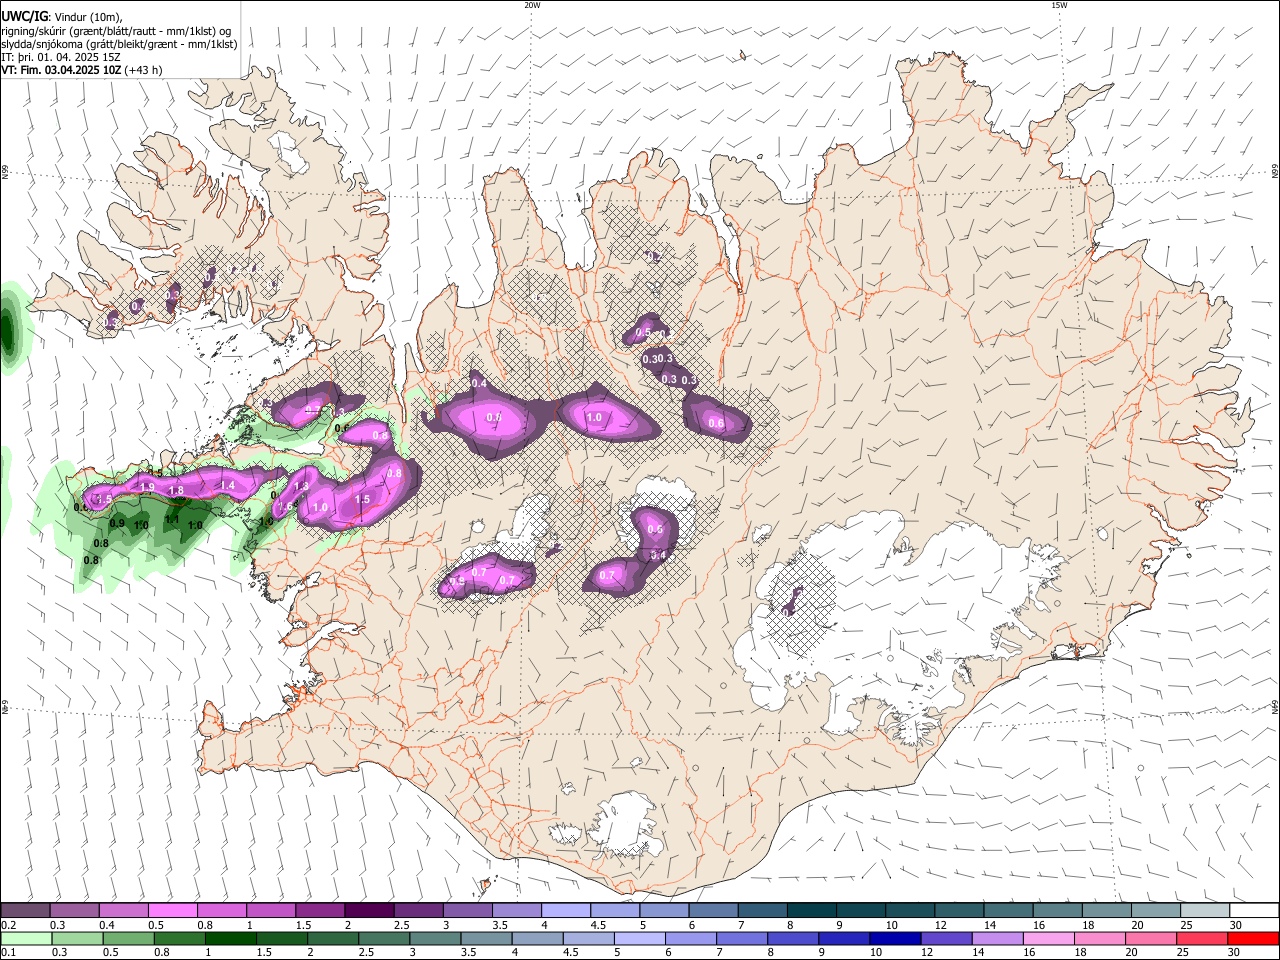Select the line 'rigning/skúrir (grænt/blátt/rautt - mm/1klst) og'
Image resolution: width=1280 pixels, height=960 pixels.
point(116,31)
